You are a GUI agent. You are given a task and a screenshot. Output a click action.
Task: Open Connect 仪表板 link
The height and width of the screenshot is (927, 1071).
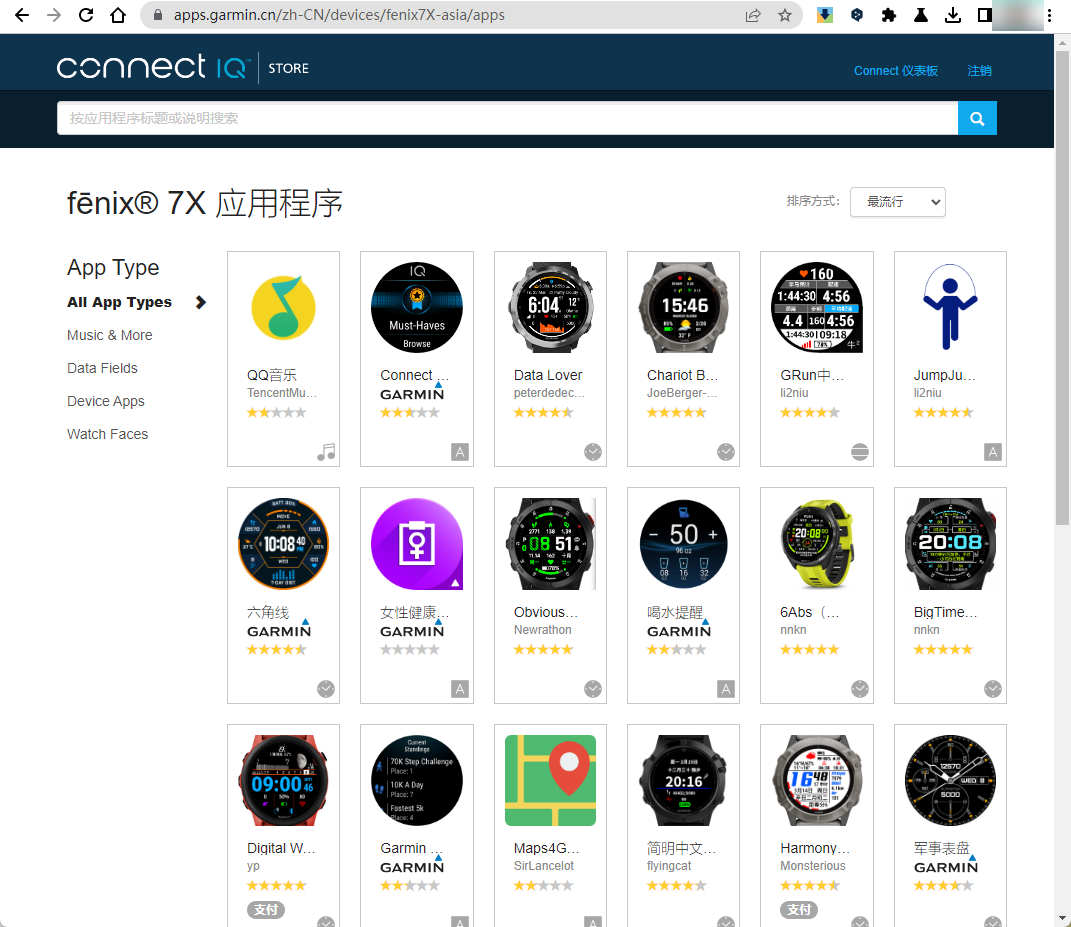point(895,71)
